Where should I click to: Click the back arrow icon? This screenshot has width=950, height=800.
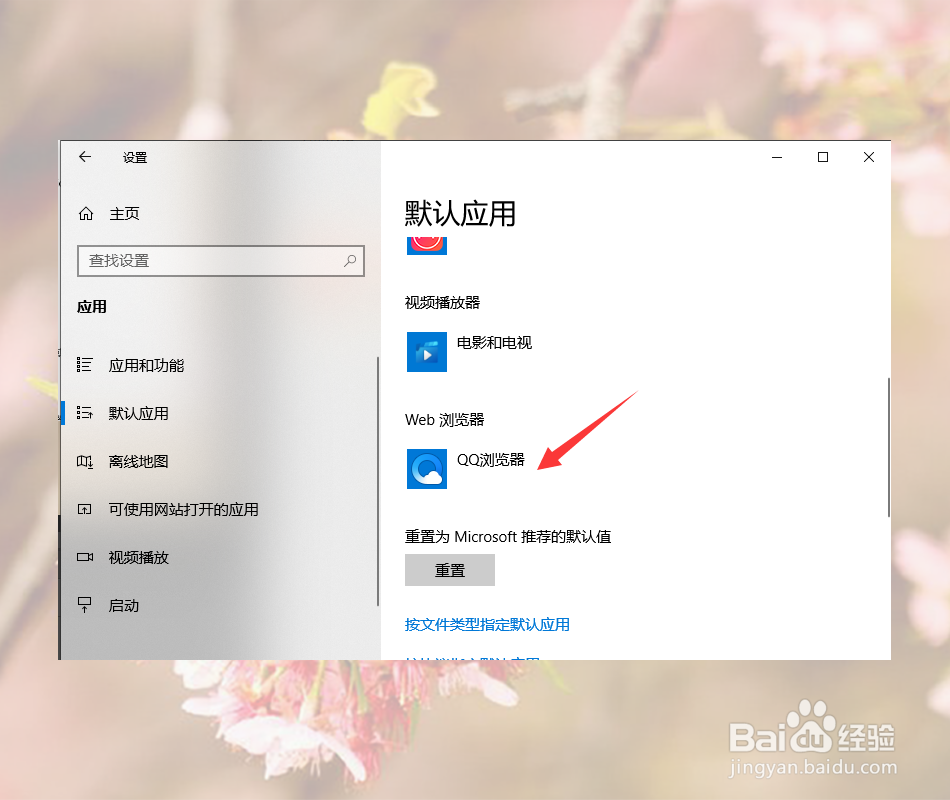click(x=85, y=157)
